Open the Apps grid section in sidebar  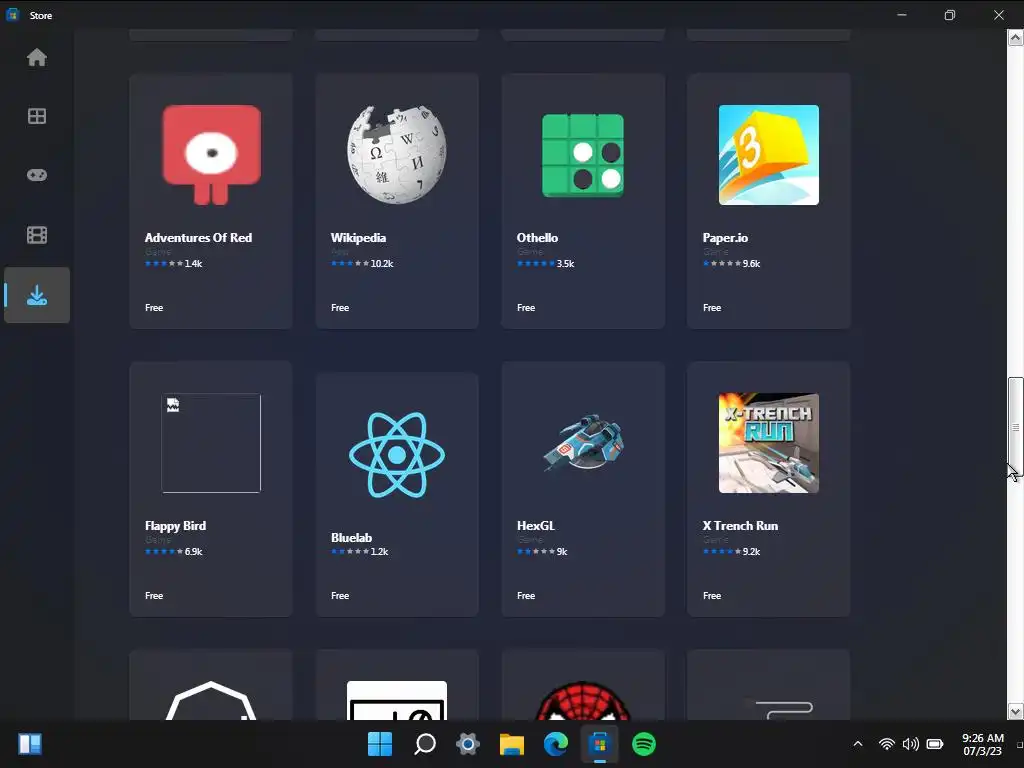[37, 116]
